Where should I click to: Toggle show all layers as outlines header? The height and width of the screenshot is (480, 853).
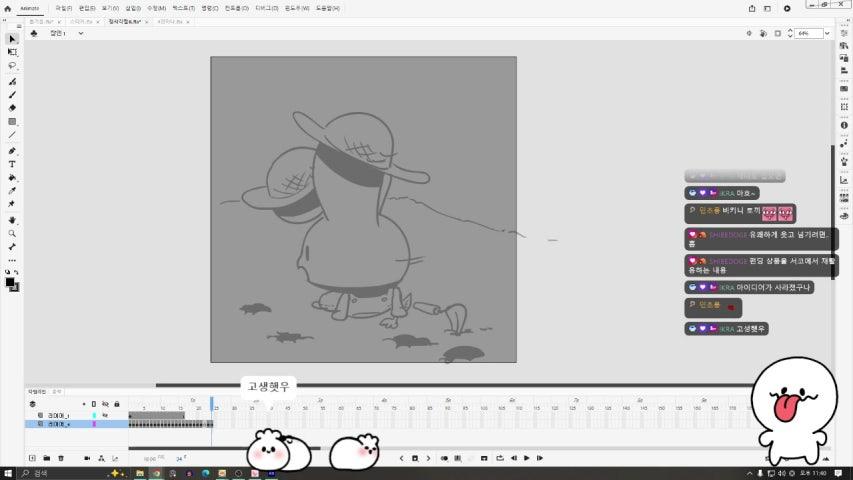tap(94, 404)
